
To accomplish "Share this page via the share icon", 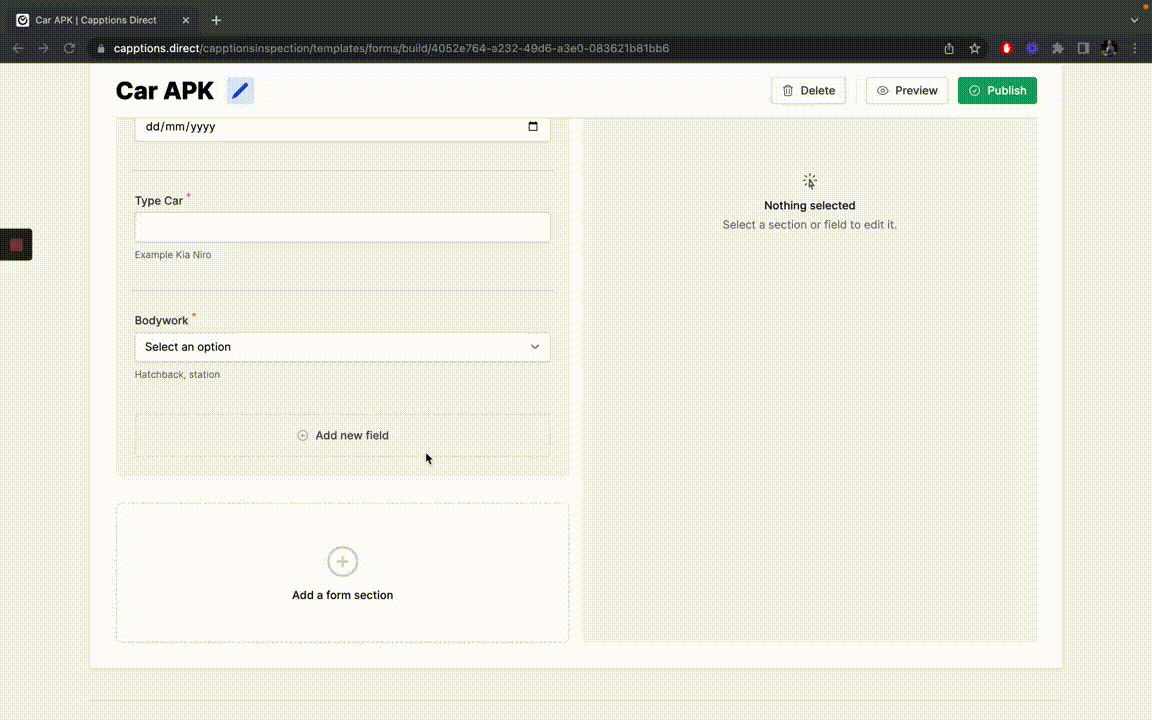I will 949,48.
